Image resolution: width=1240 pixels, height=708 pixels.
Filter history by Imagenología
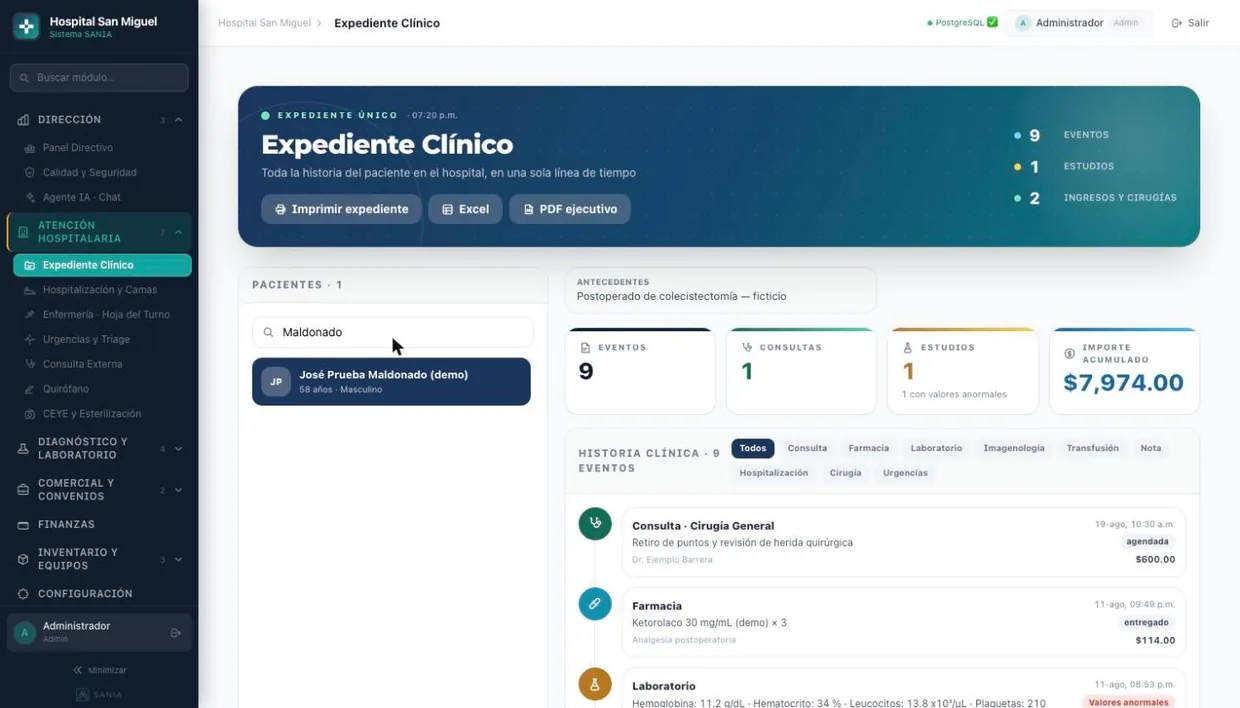click(x=1014, y=448)
